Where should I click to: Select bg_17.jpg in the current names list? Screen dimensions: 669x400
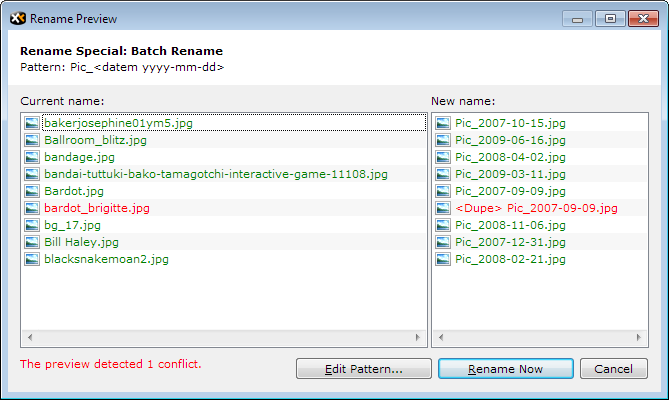click(x=69, y=225)
